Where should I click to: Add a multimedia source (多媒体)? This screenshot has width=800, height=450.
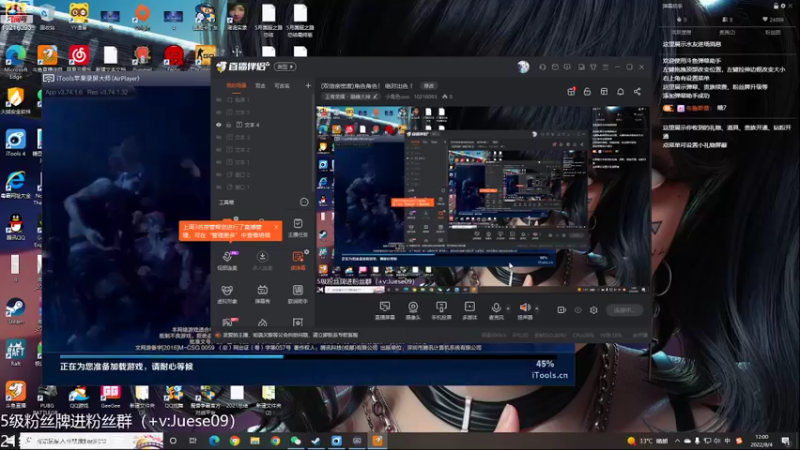tap(469, 310)
